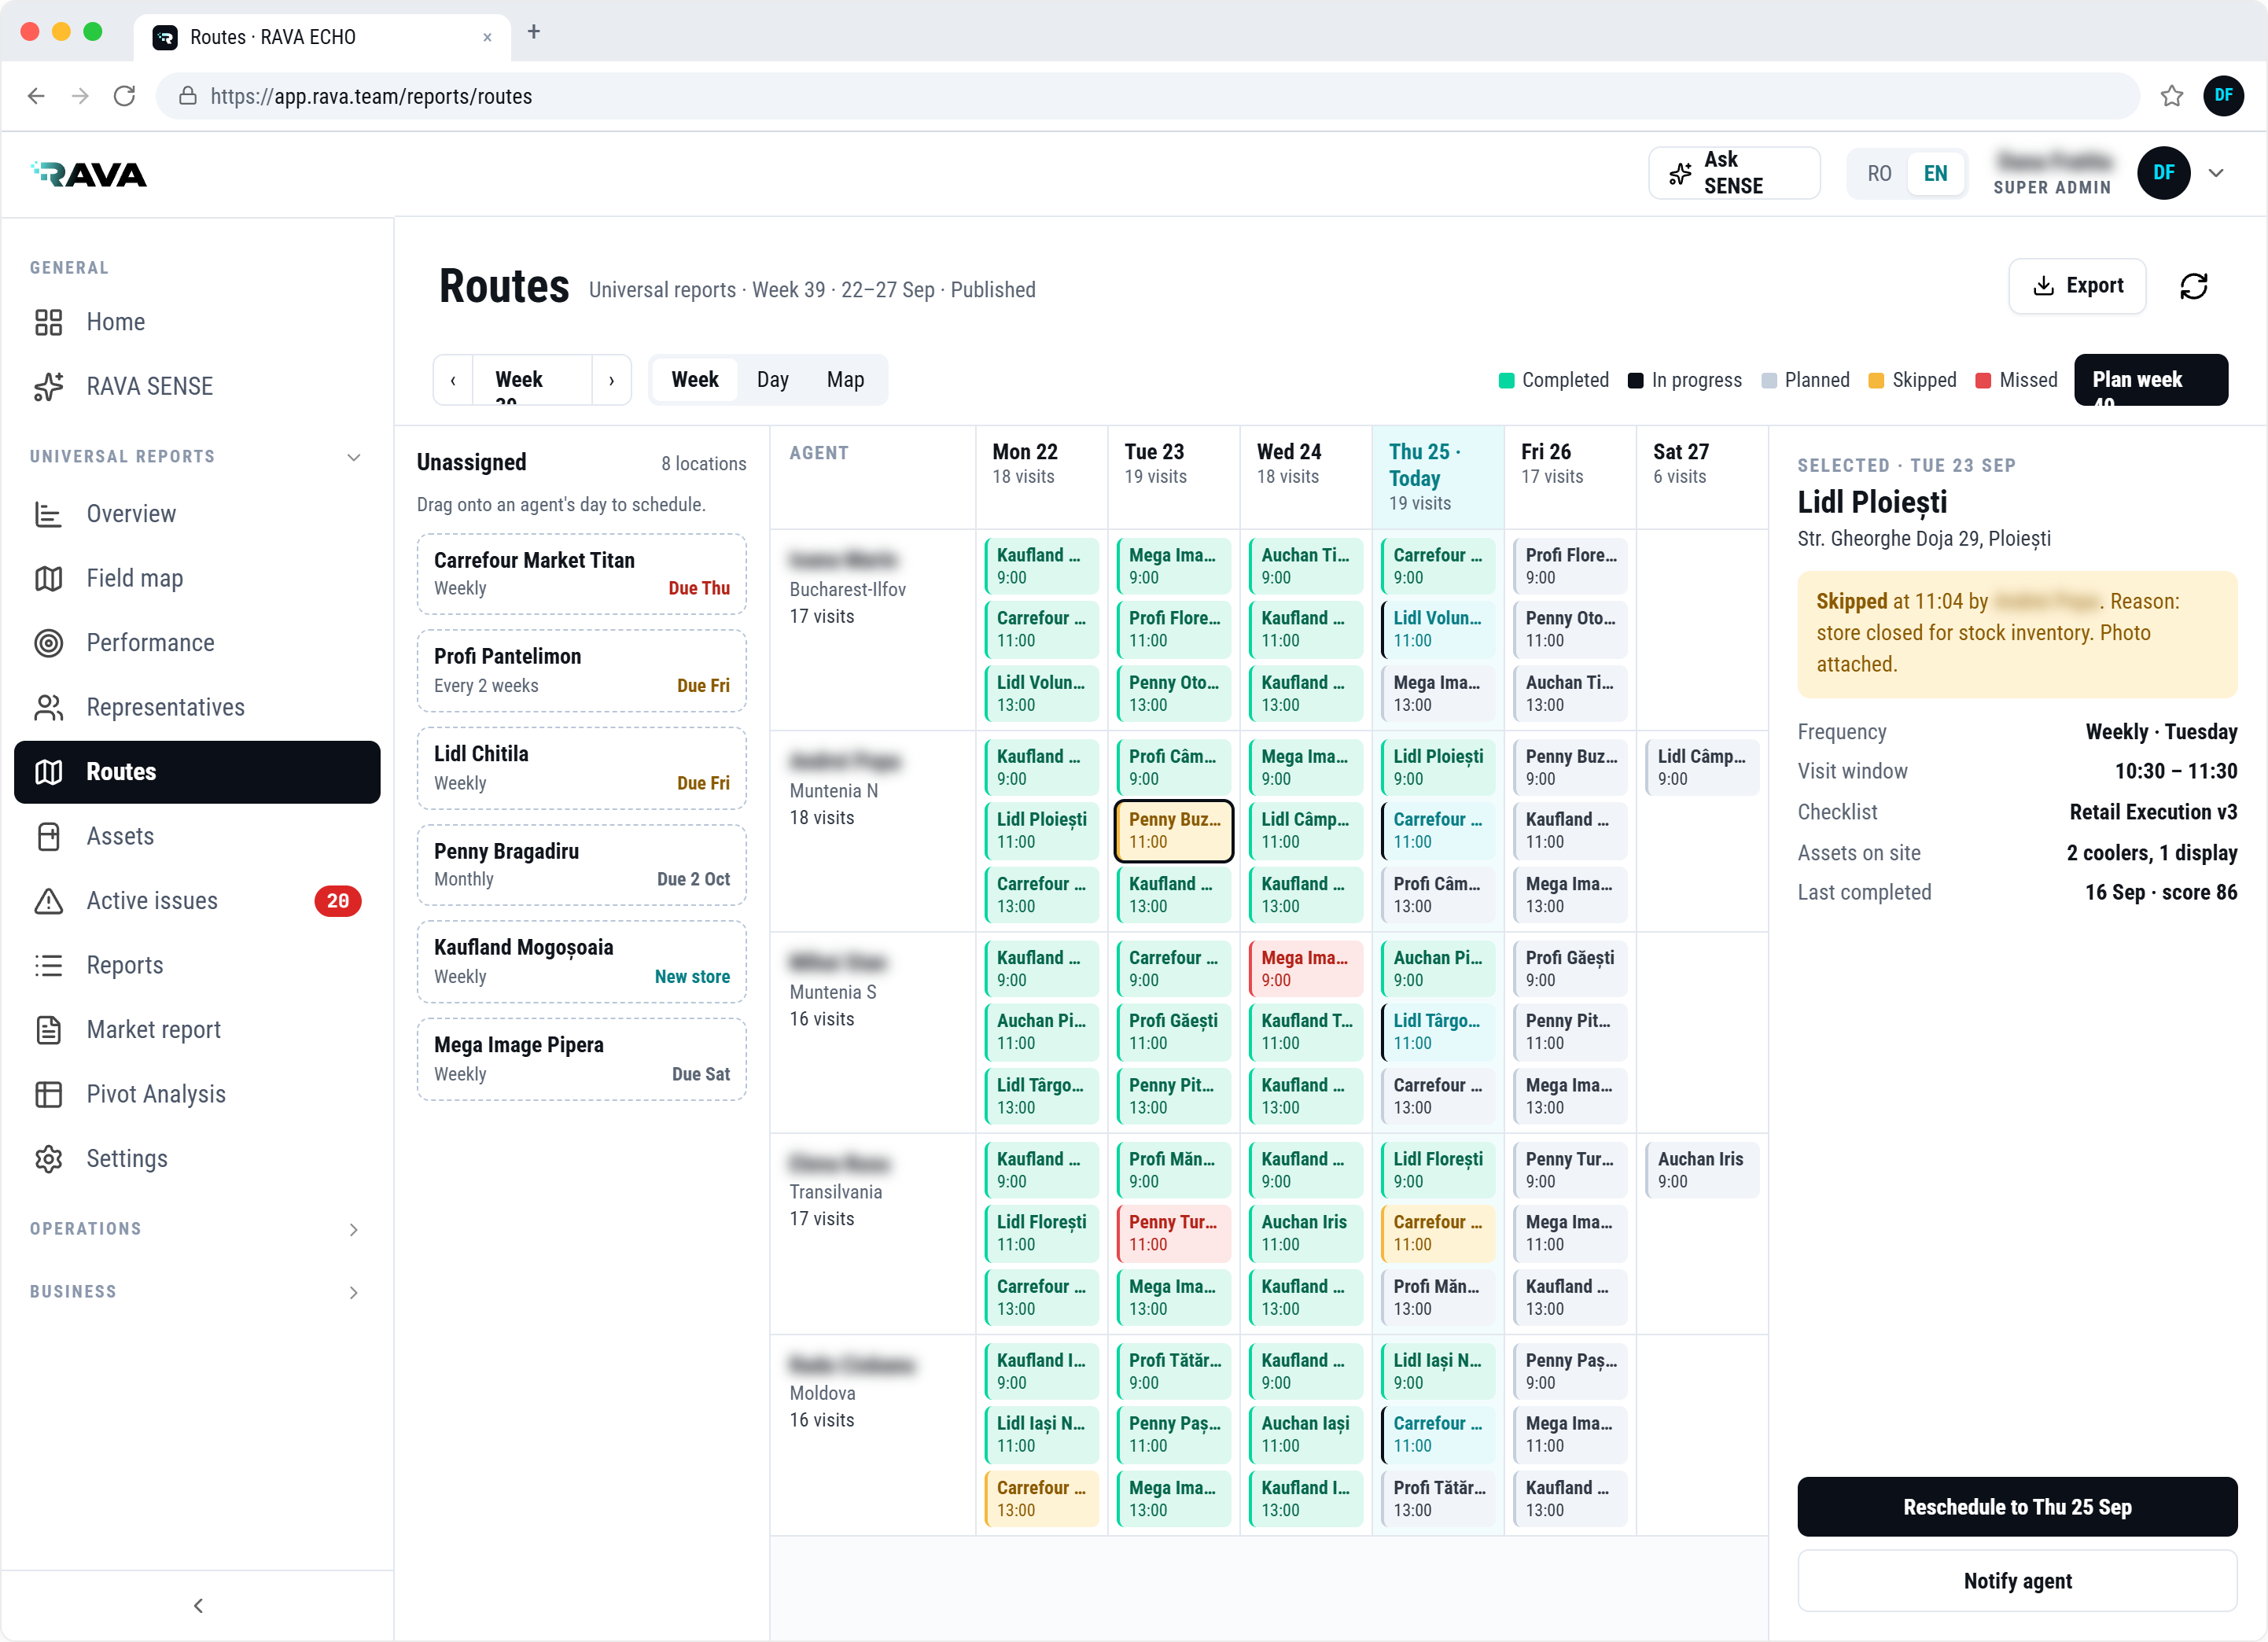2268x1642 pixels.
Task: Click the RAVA logo
Action: [x=89, y=174]
